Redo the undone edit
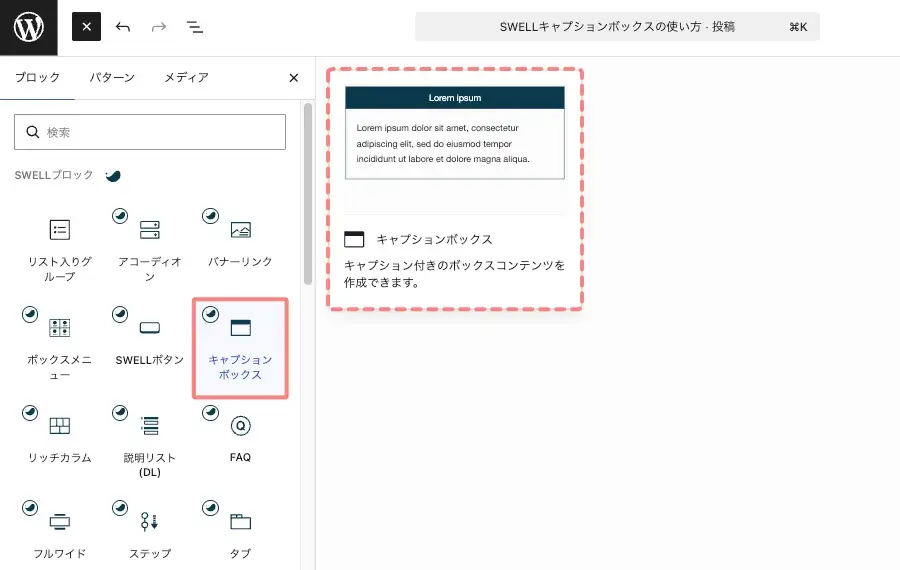Viewport: 900px width, 570px height. [x=159, y=26]
